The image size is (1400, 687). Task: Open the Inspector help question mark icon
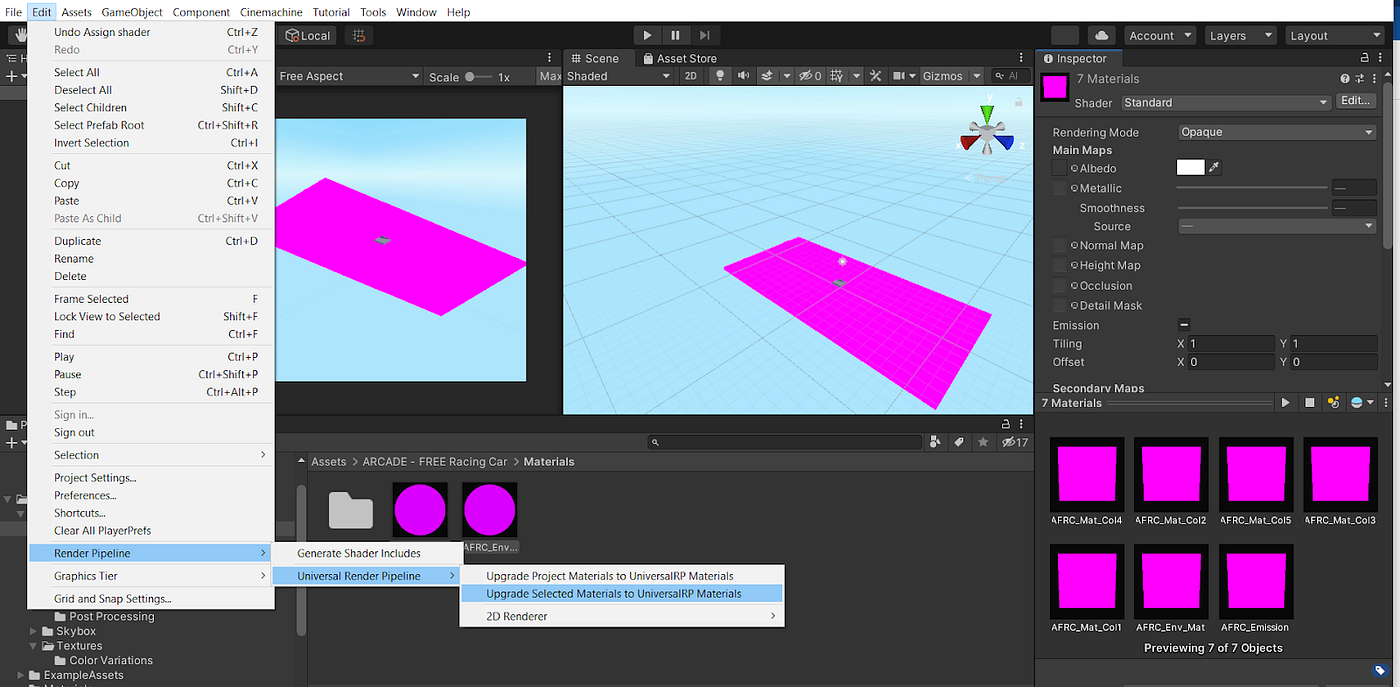click(x=1344, y=78)
